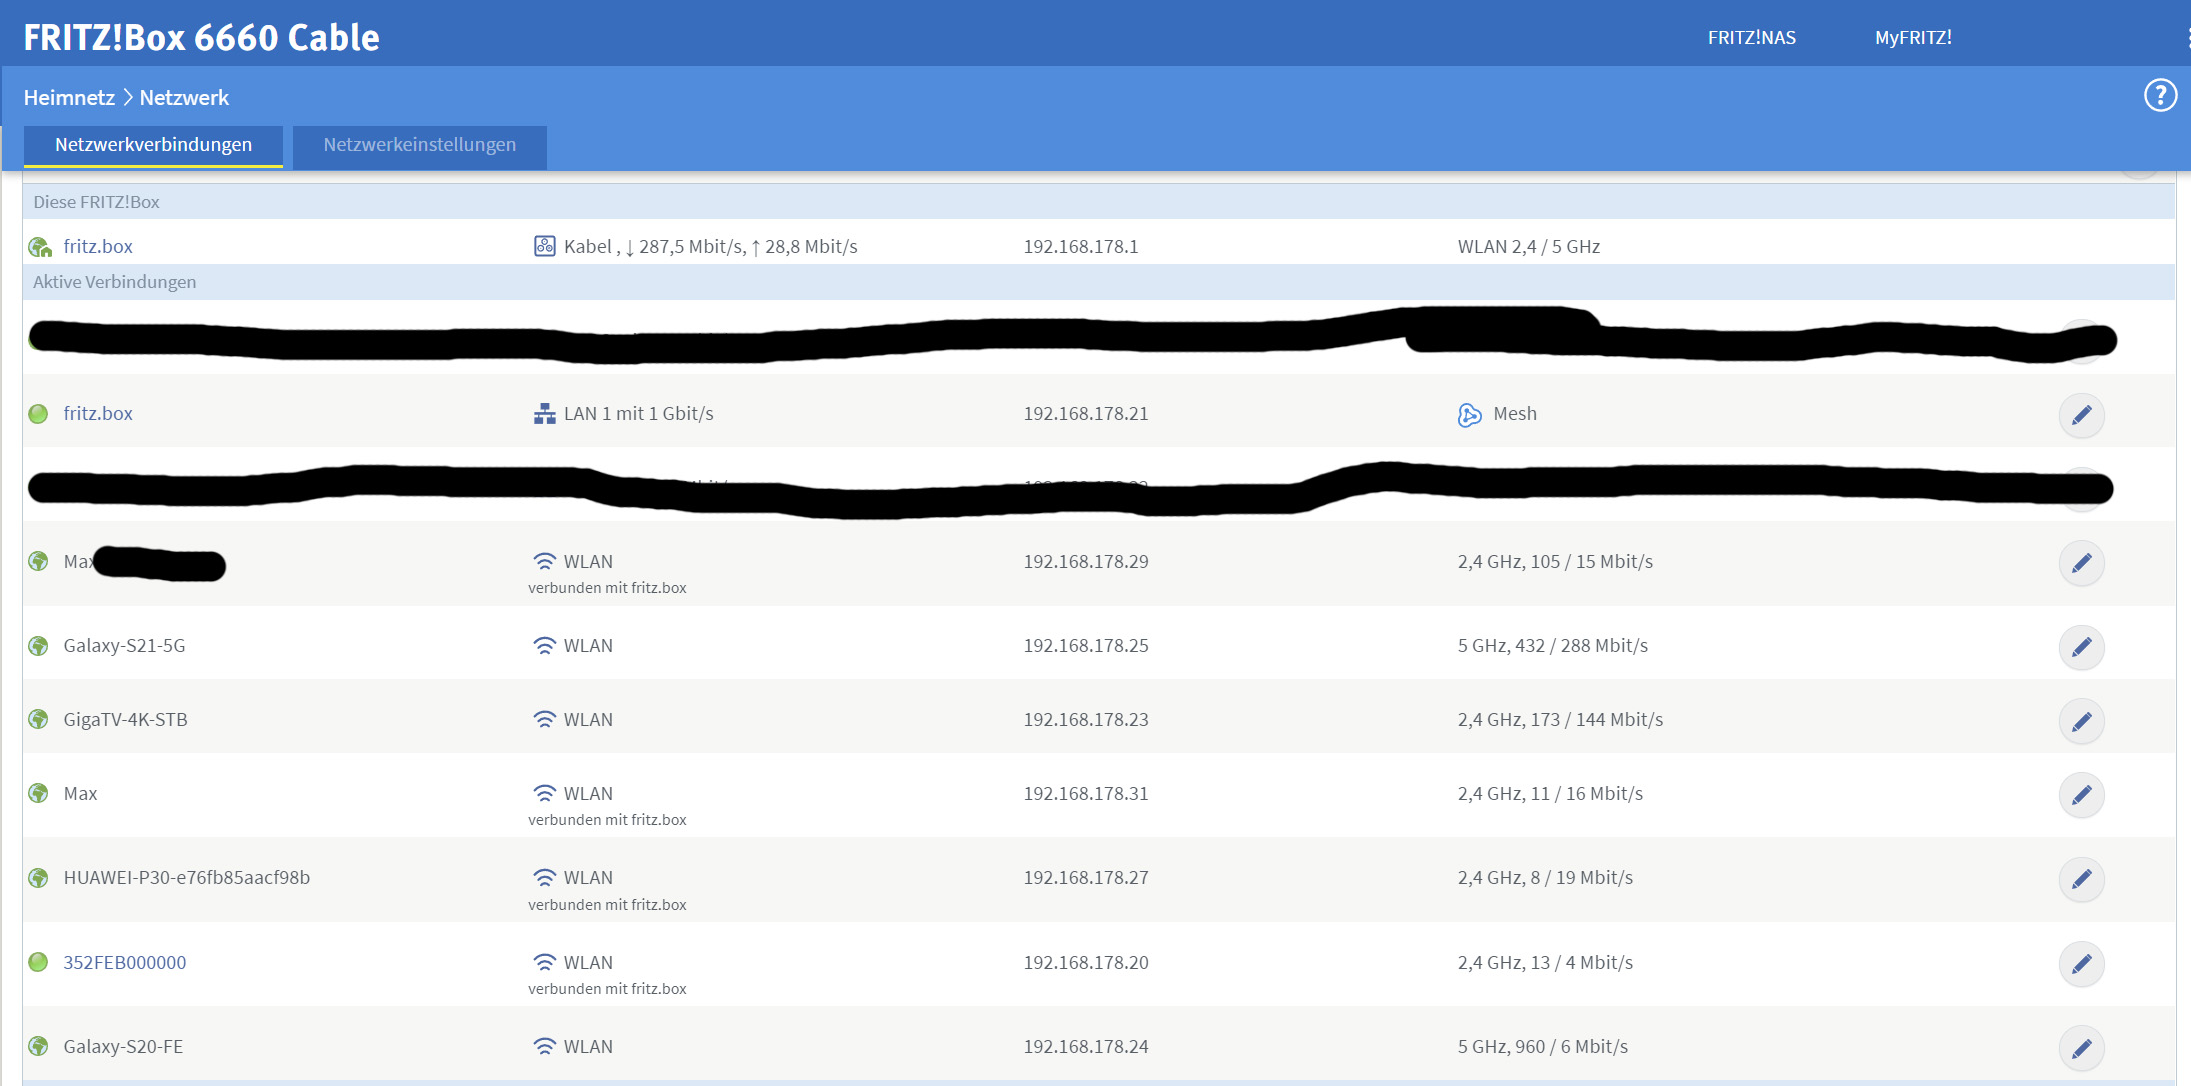Edit the mesh fritz.box LAN 1 entry
The width and height of the screenshot is (2191, 1086).
tap(2081, 415)
